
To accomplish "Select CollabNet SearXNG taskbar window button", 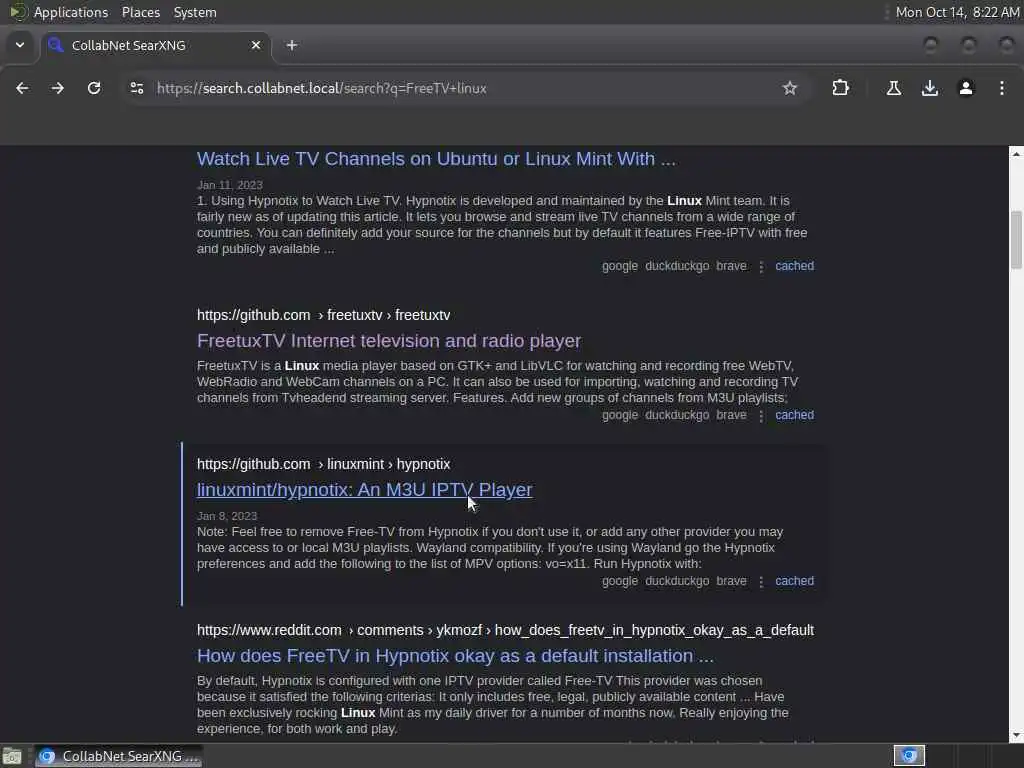I will point(118,756).
